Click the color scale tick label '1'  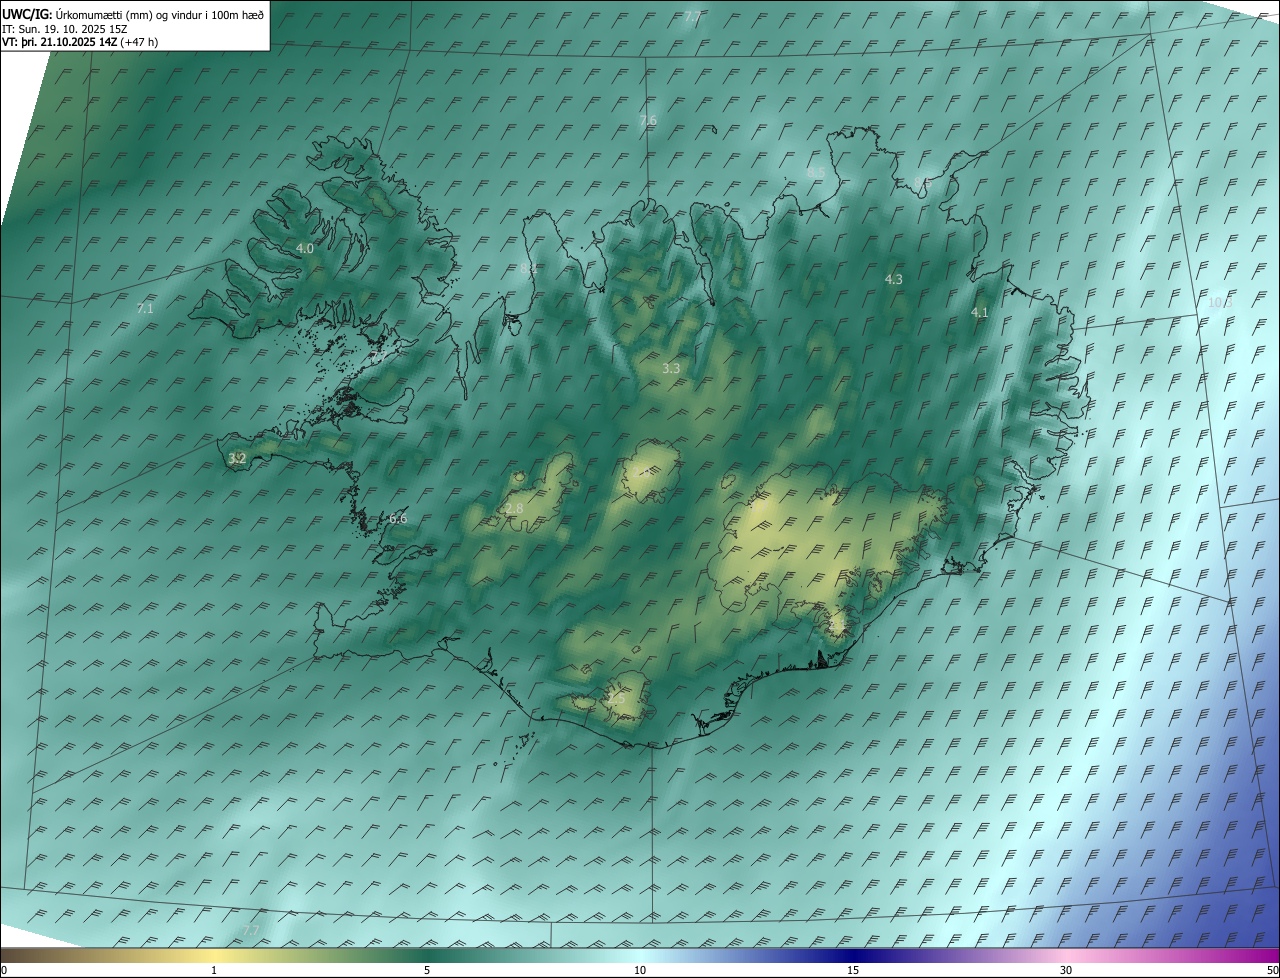click(x=214, y=970)
